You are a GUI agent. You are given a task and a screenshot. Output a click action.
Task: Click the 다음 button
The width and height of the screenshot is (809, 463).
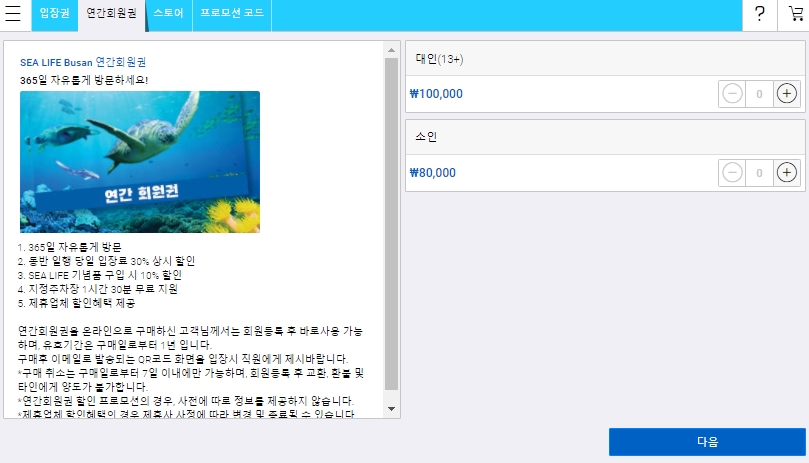click(707, 442)
